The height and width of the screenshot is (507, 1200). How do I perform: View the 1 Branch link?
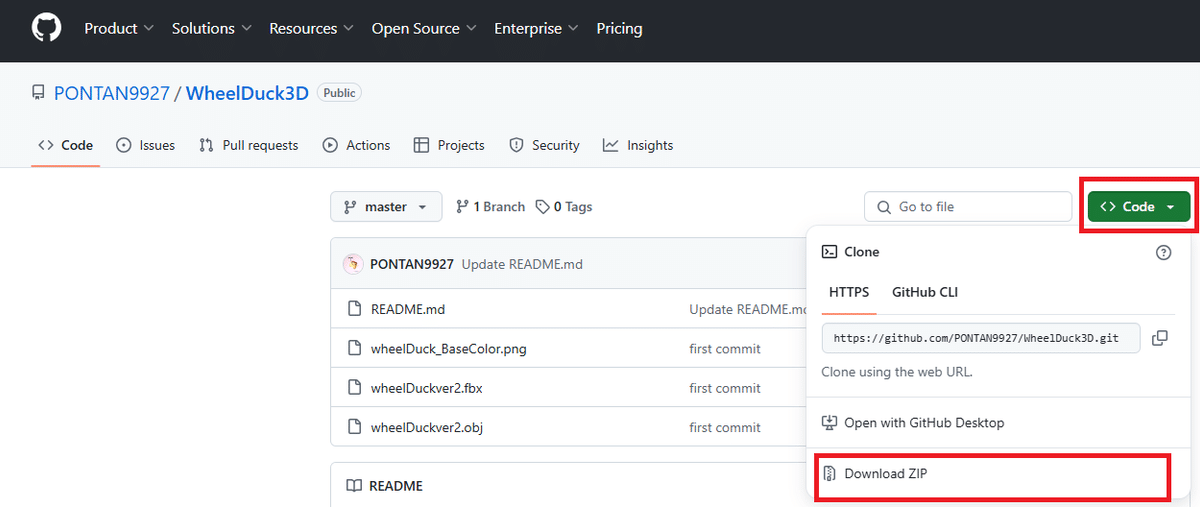point(490,207)
